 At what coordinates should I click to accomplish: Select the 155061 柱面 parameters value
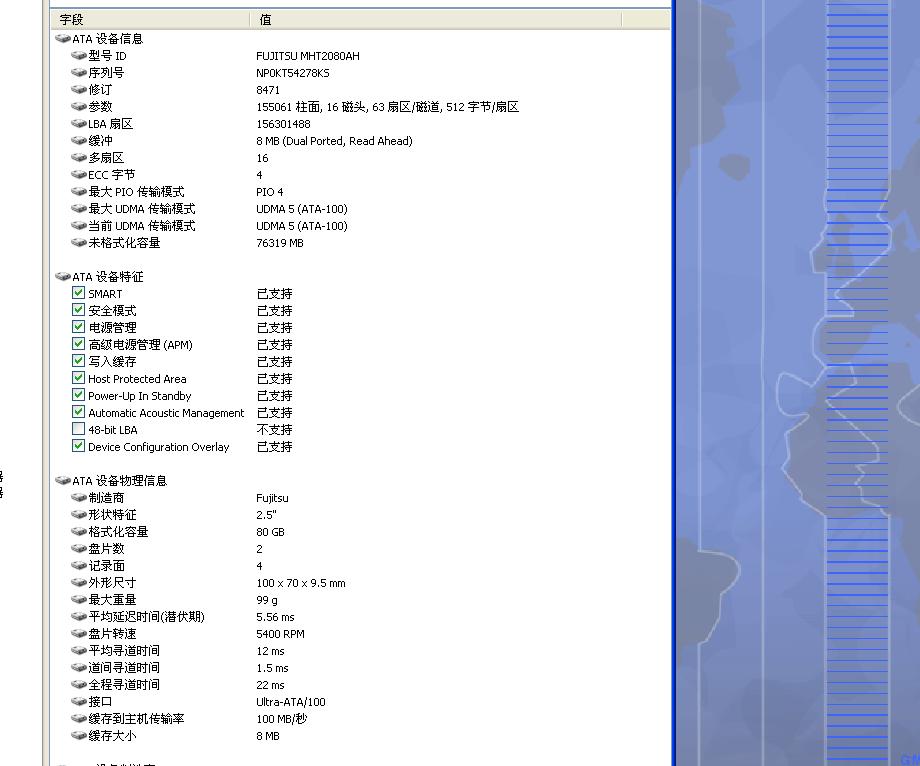click(x=387, y=107)
